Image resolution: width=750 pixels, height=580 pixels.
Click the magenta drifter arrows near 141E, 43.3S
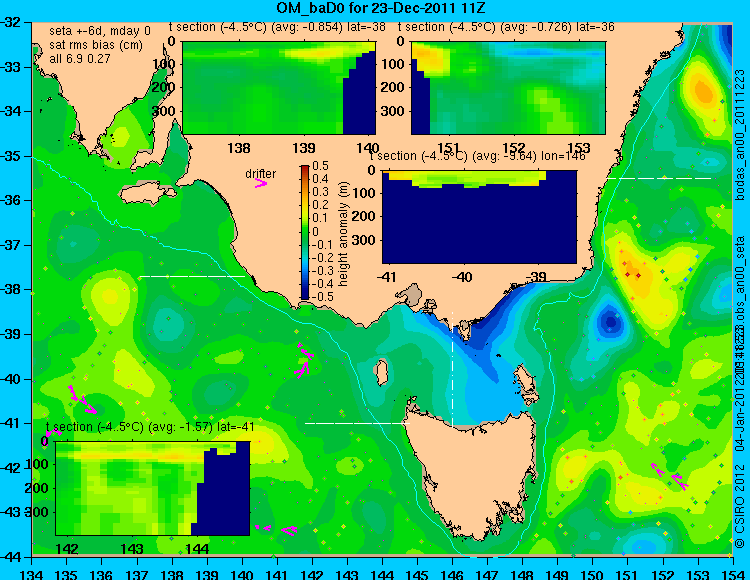pos(276,528)
